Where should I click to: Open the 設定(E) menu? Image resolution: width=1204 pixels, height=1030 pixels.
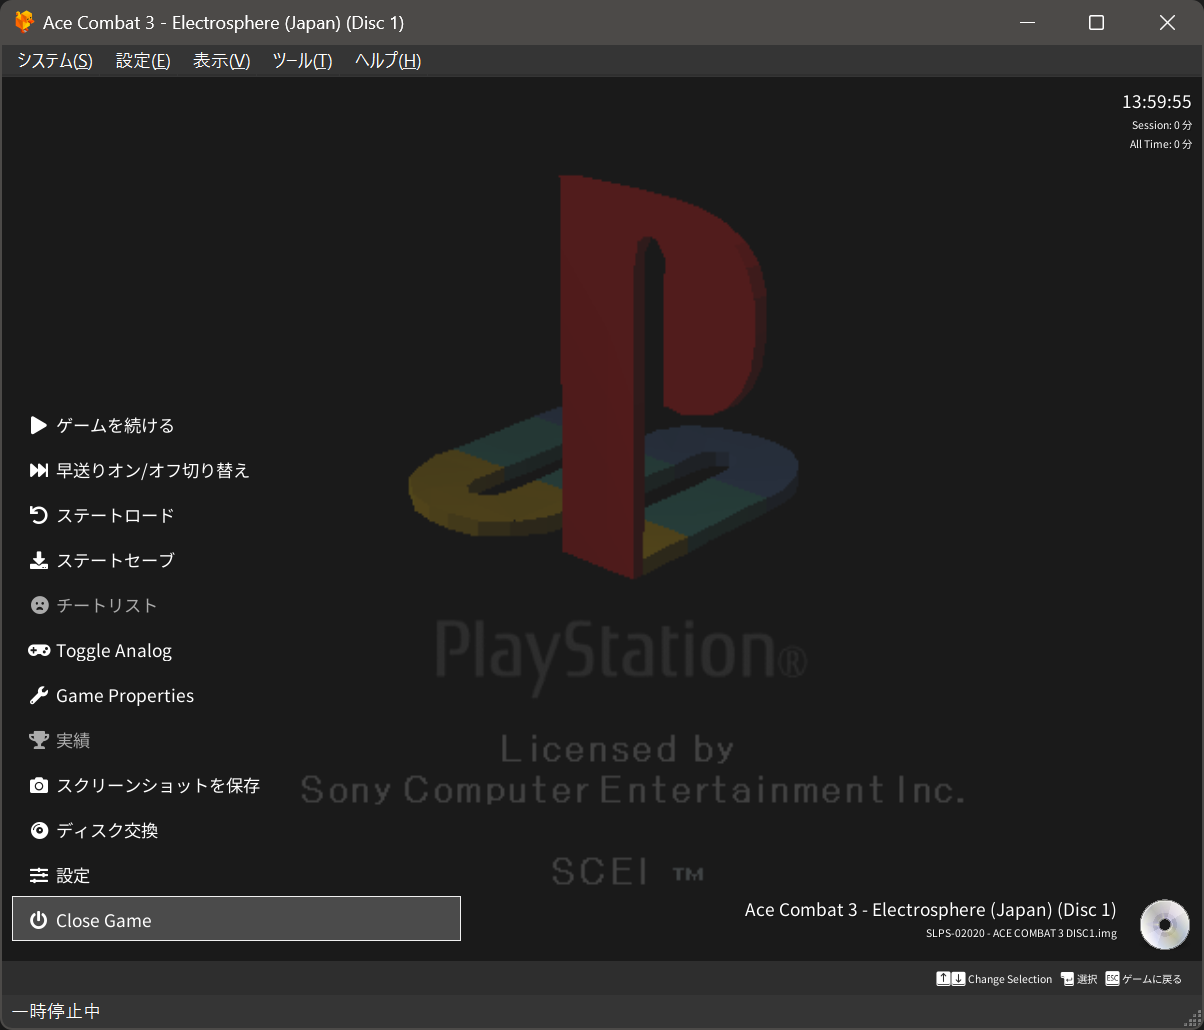(143, 61)
